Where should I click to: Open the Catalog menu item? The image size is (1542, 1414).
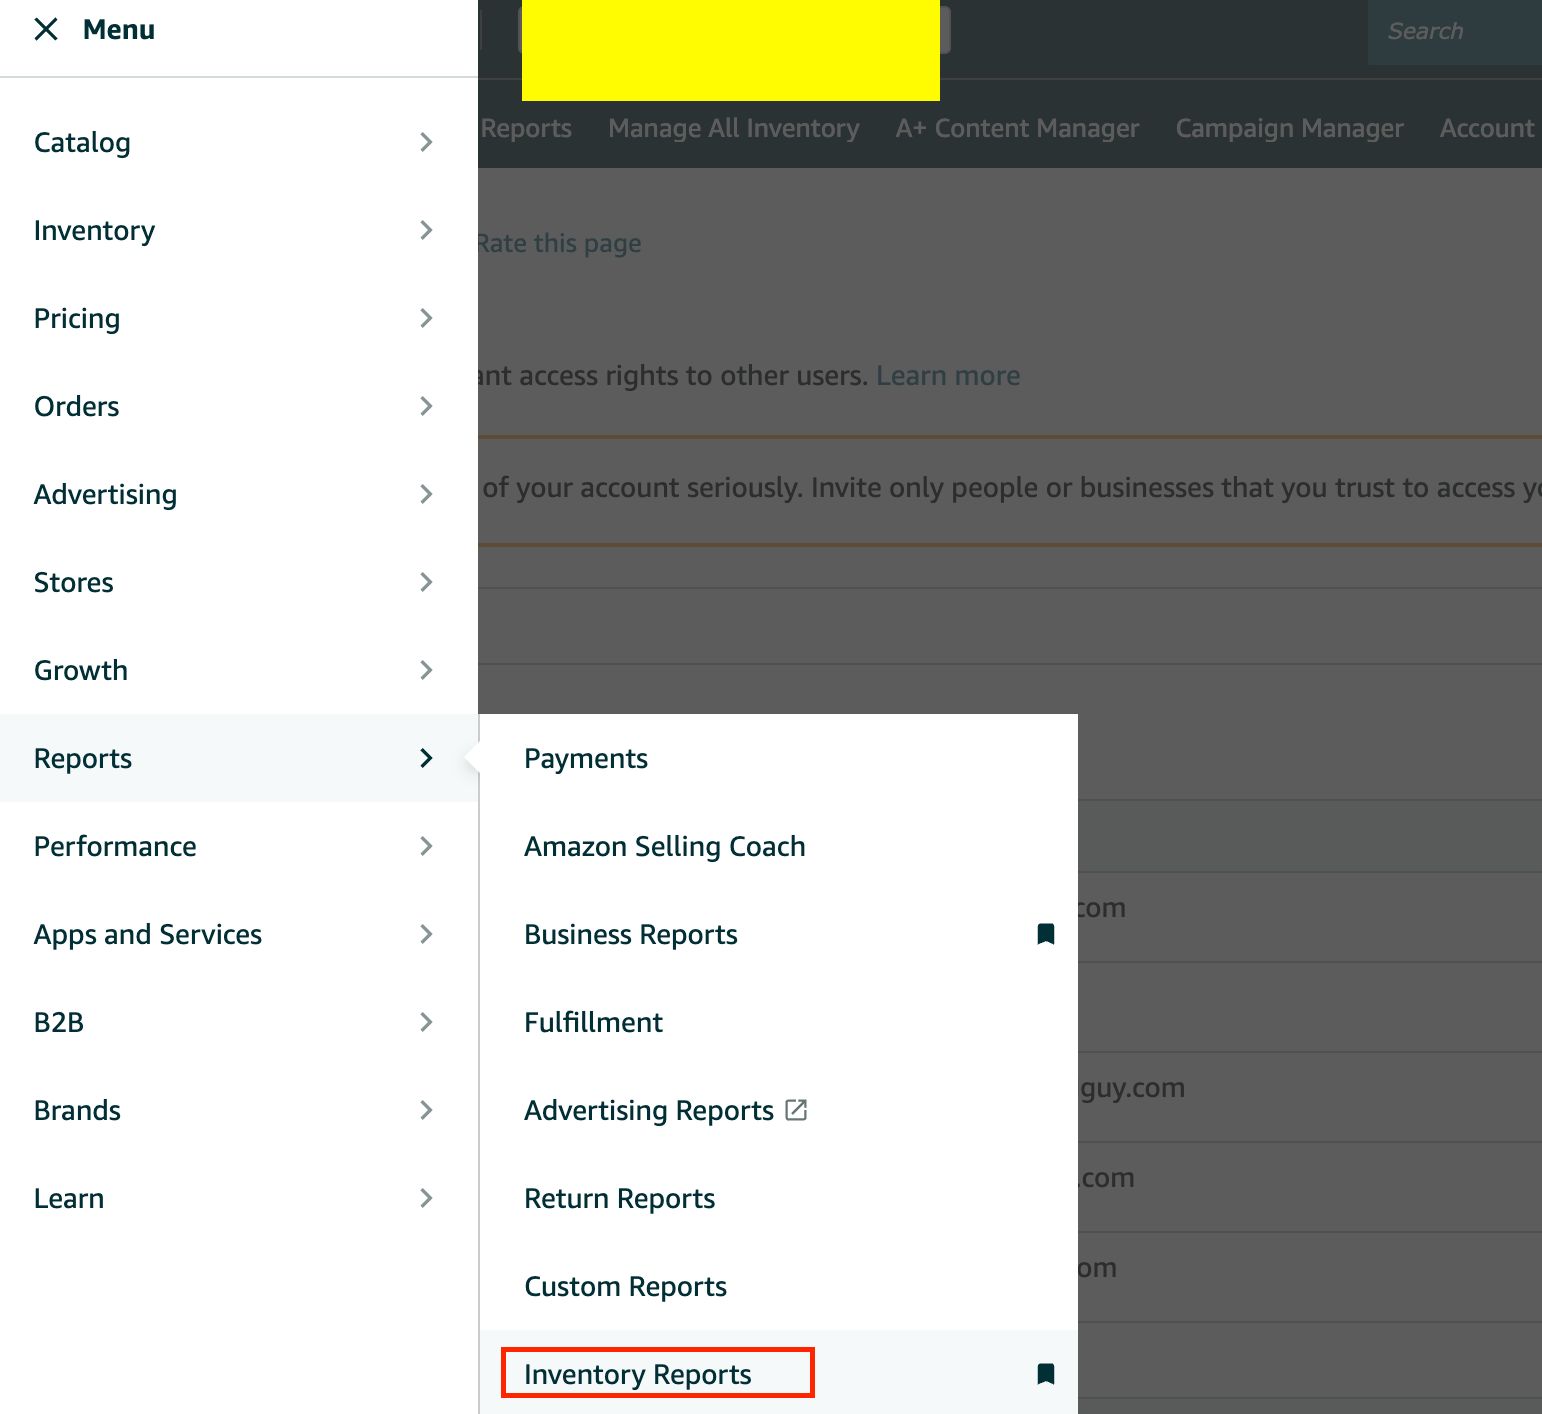(x=239, y=142)
